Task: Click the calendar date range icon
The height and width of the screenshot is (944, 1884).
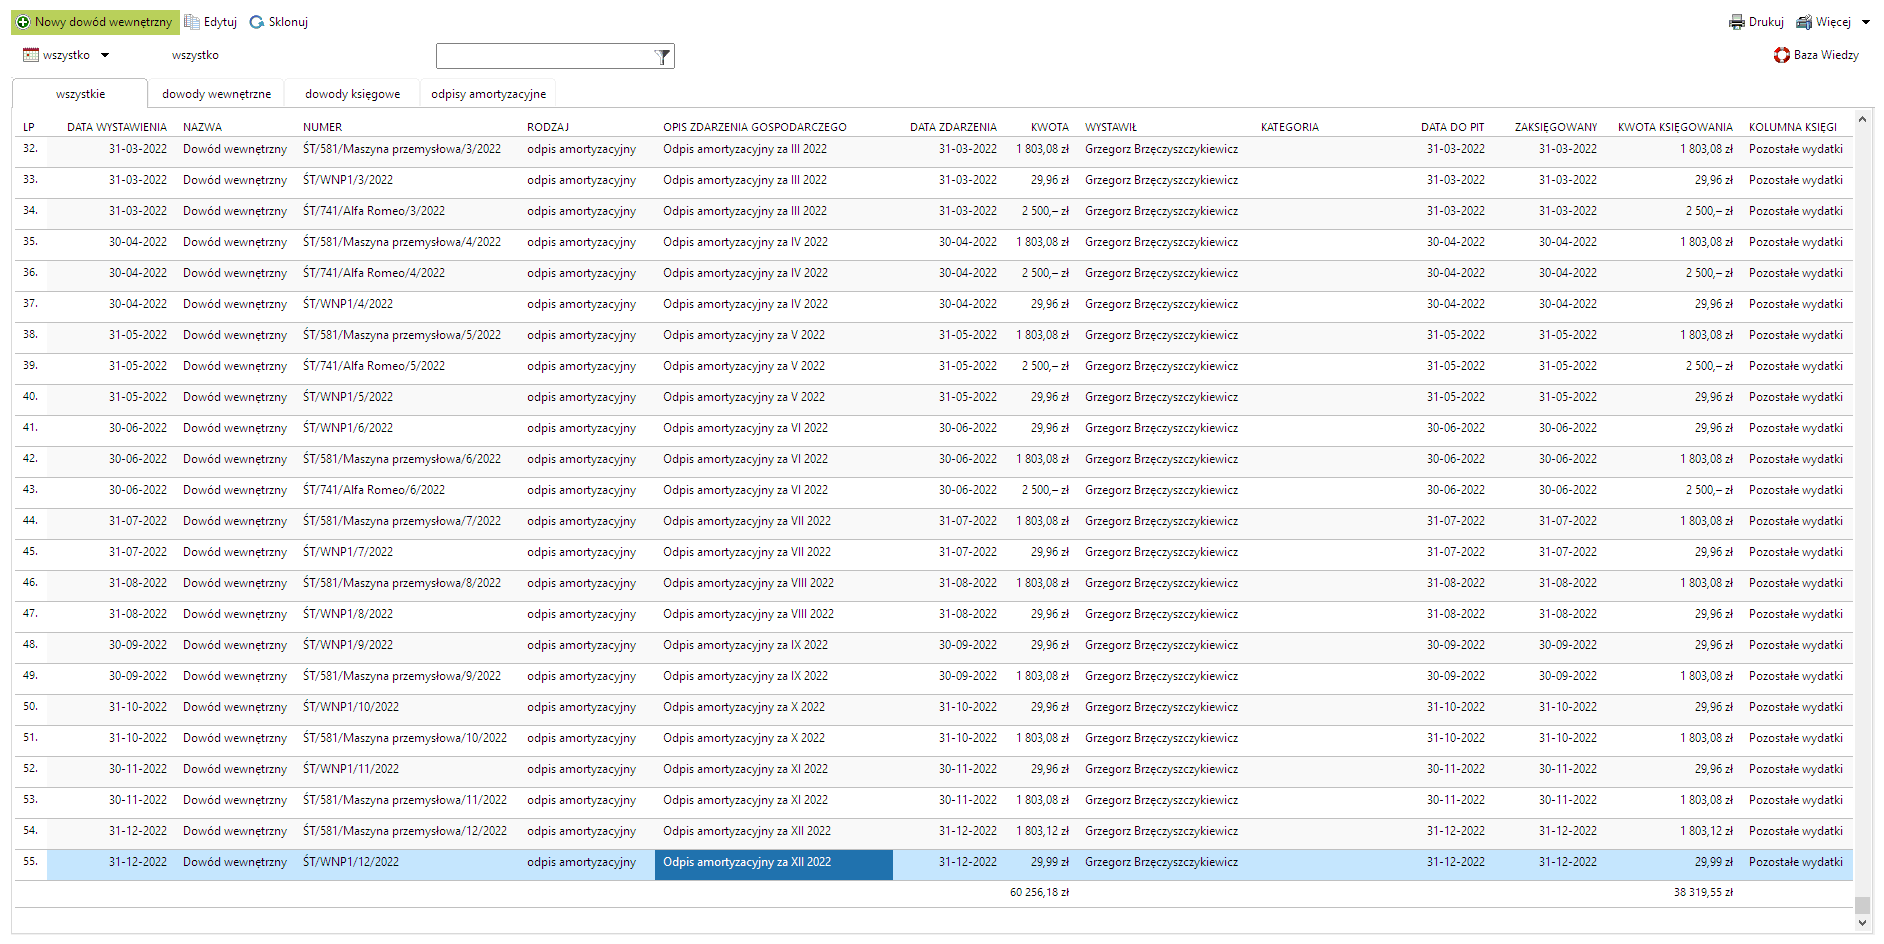Action: 31,55
